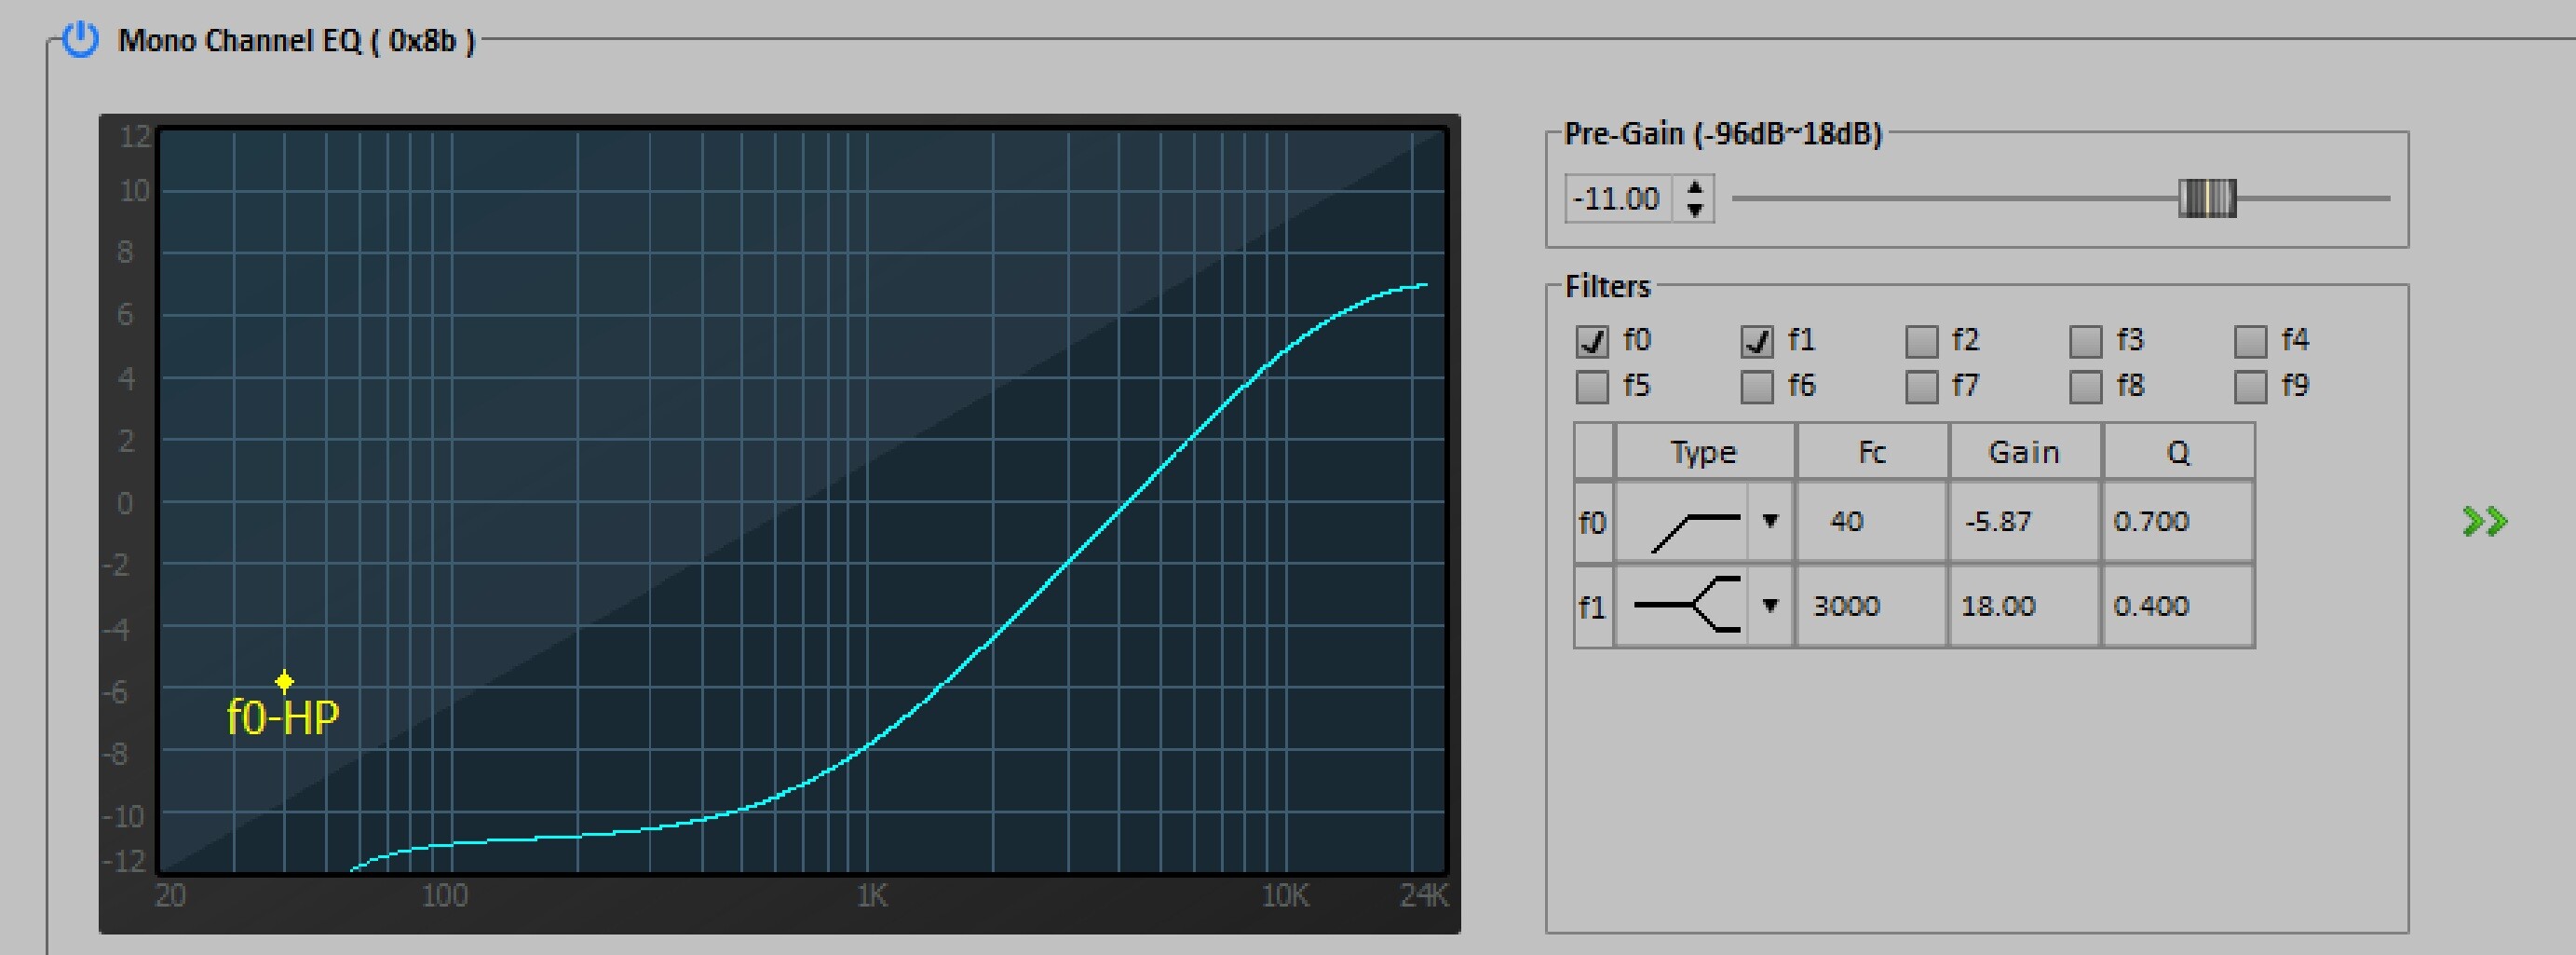Decrease Pre-Gain with the down arrow

1695,210
